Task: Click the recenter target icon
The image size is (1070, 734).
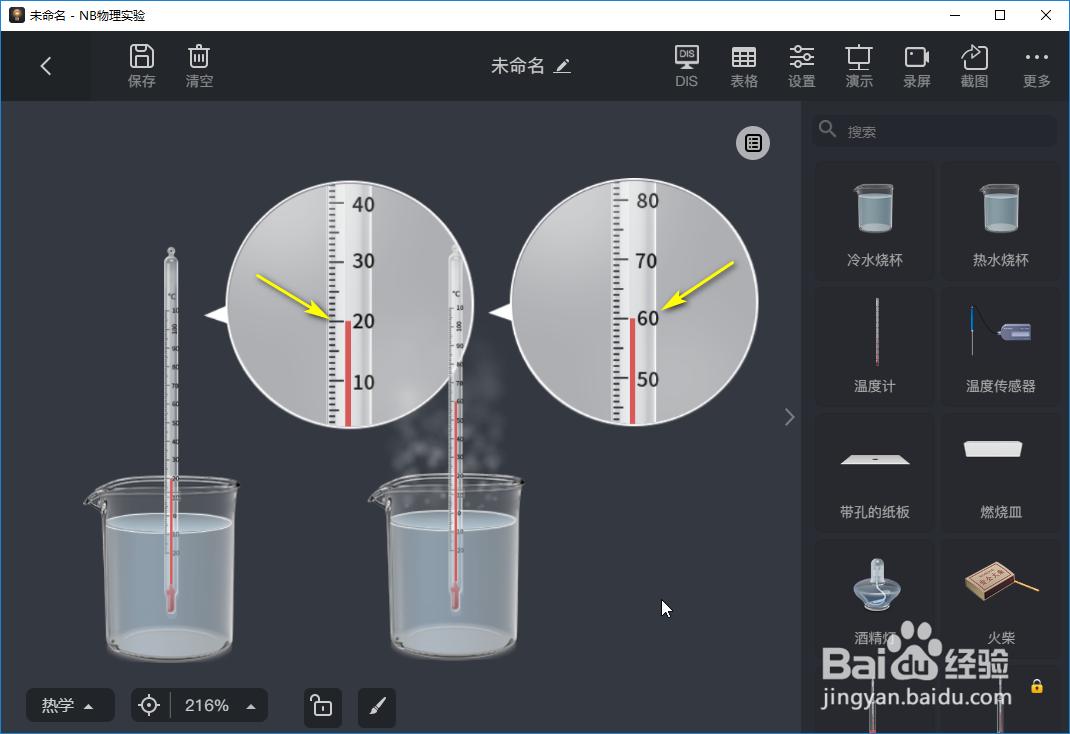Action: pos(149,705)
